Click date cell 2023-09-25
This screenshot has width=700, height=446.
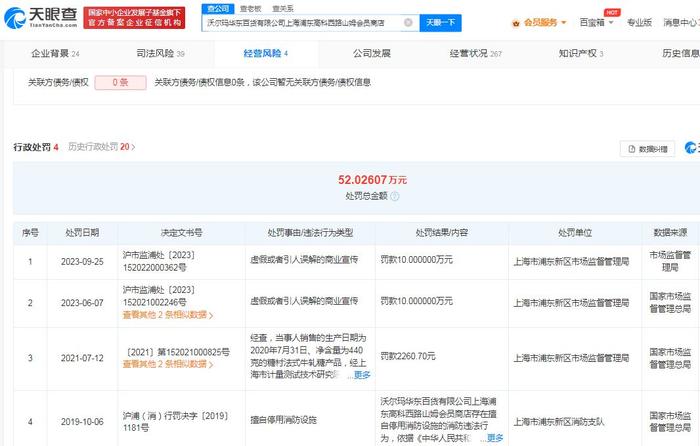82,262
